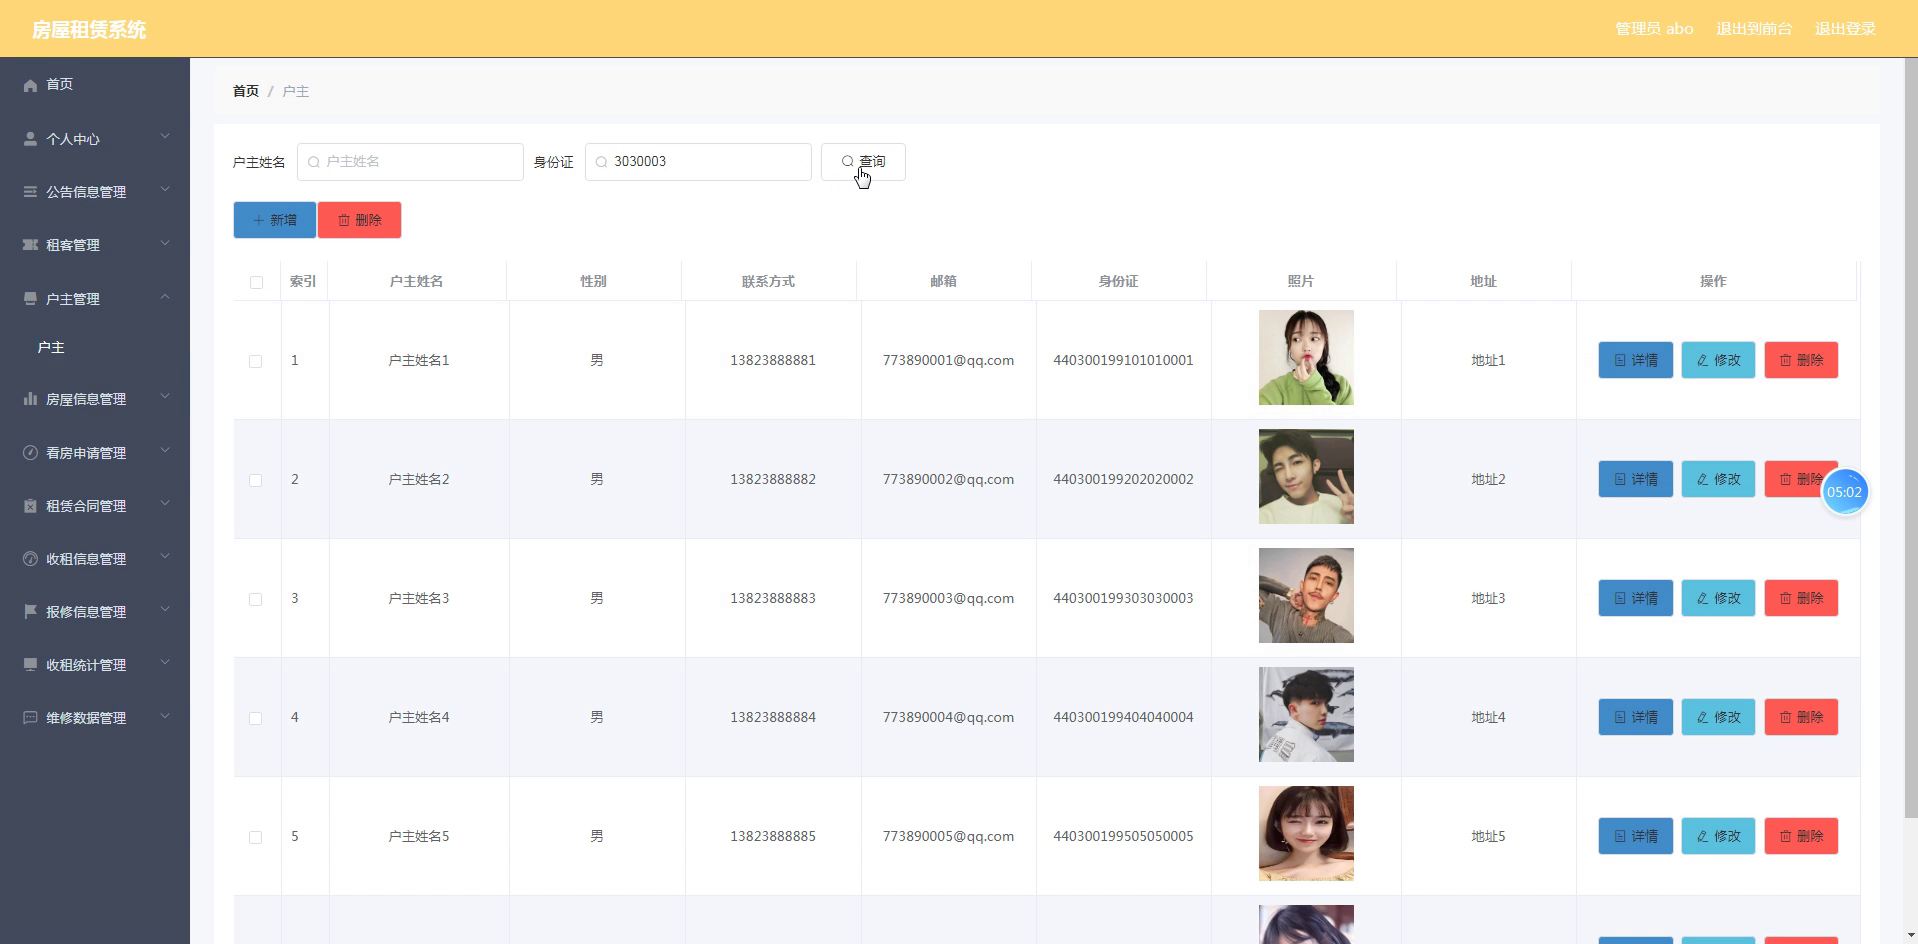
Task: Click the clipboard icon beside 租赁合同管理
Action: (30, 506)
